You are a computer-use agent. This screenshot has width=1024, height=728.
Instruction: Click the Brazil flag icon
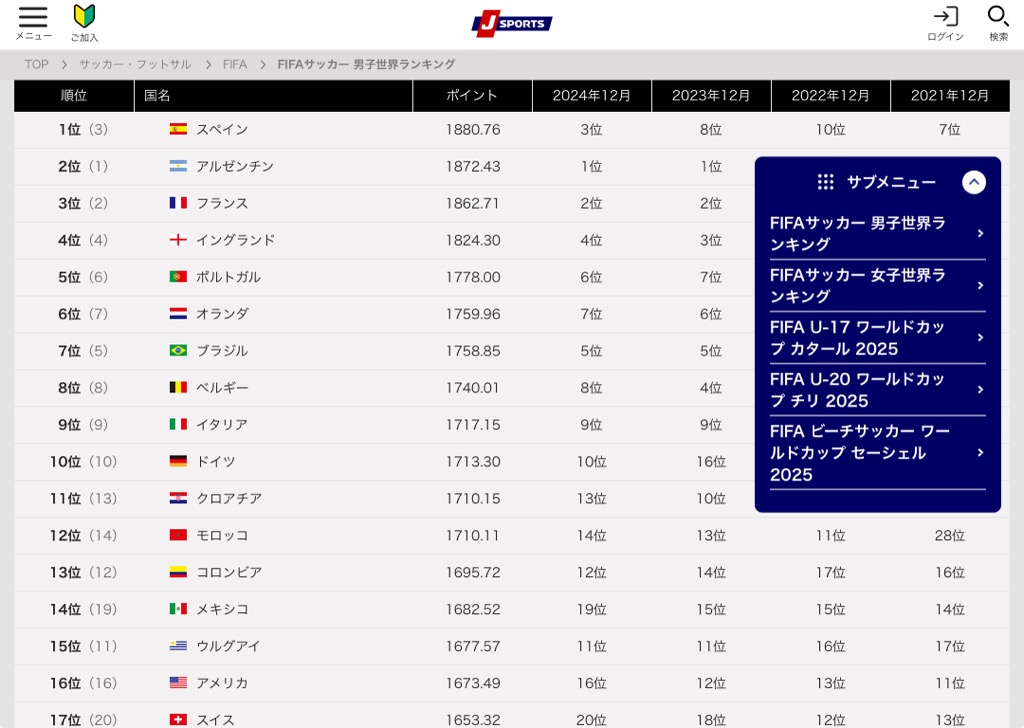coord(178,351)
